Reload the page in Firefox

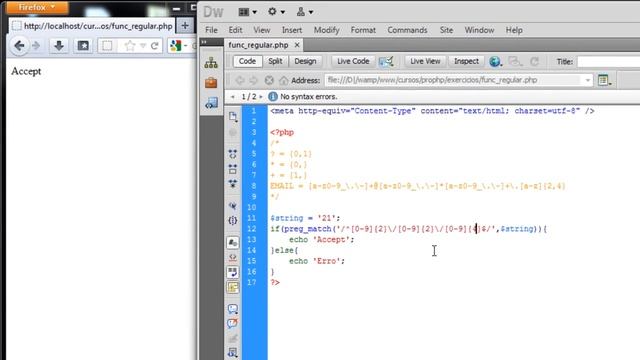(x=154, y=46)
